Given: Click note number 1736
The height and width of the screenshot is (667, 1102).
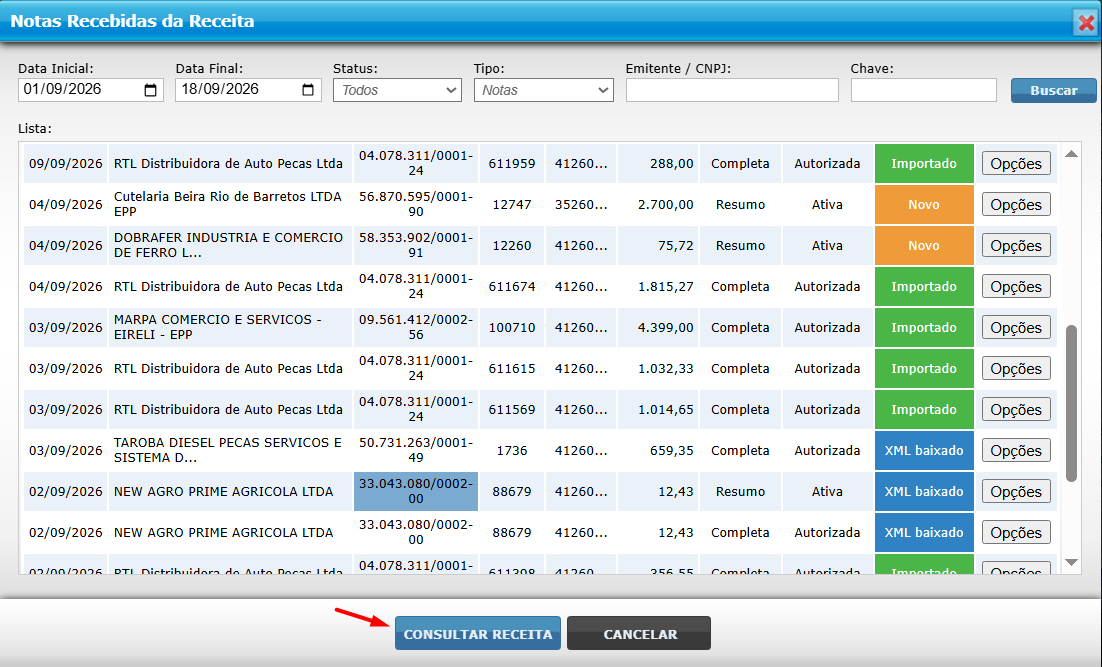Looking at the screenshot, I should [x=512, y=451].
